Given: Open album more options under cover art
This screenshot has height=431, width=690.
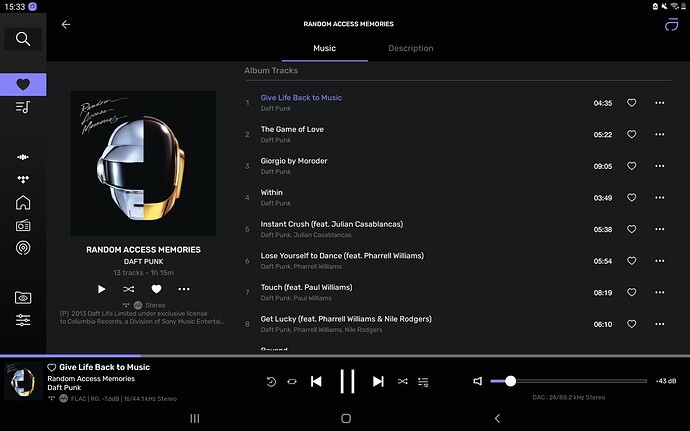Looking at the screenshot, I should tap(184, 289).
